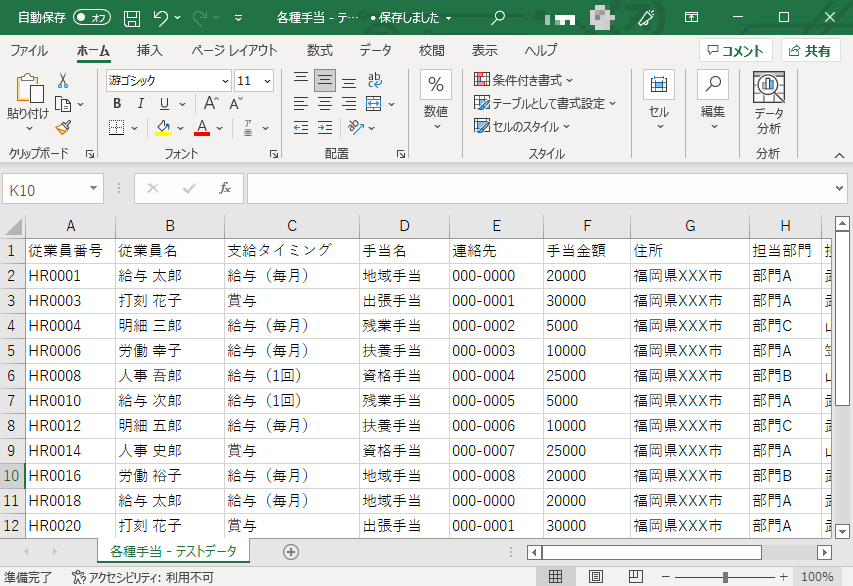Image resolution: width=853 pixels, height=586 pixels.
Task: Apply the yellow fill color
Action: (x=164, y=128)
